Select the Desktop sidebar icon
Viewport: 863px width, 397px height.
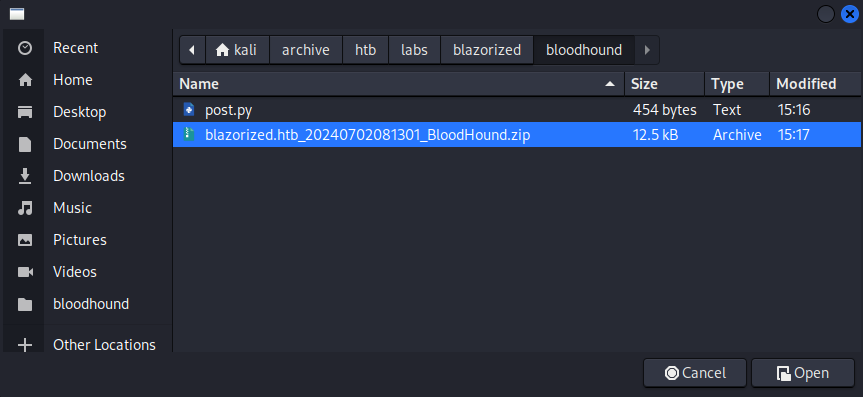pos(25,112)
